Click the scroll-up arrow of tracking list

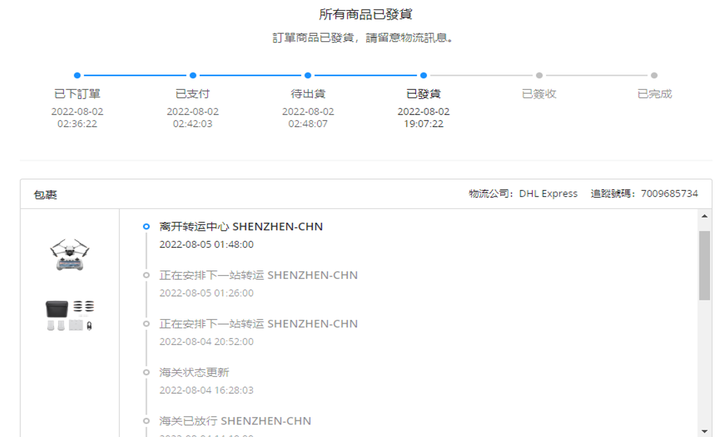click(x=704, y=216)
